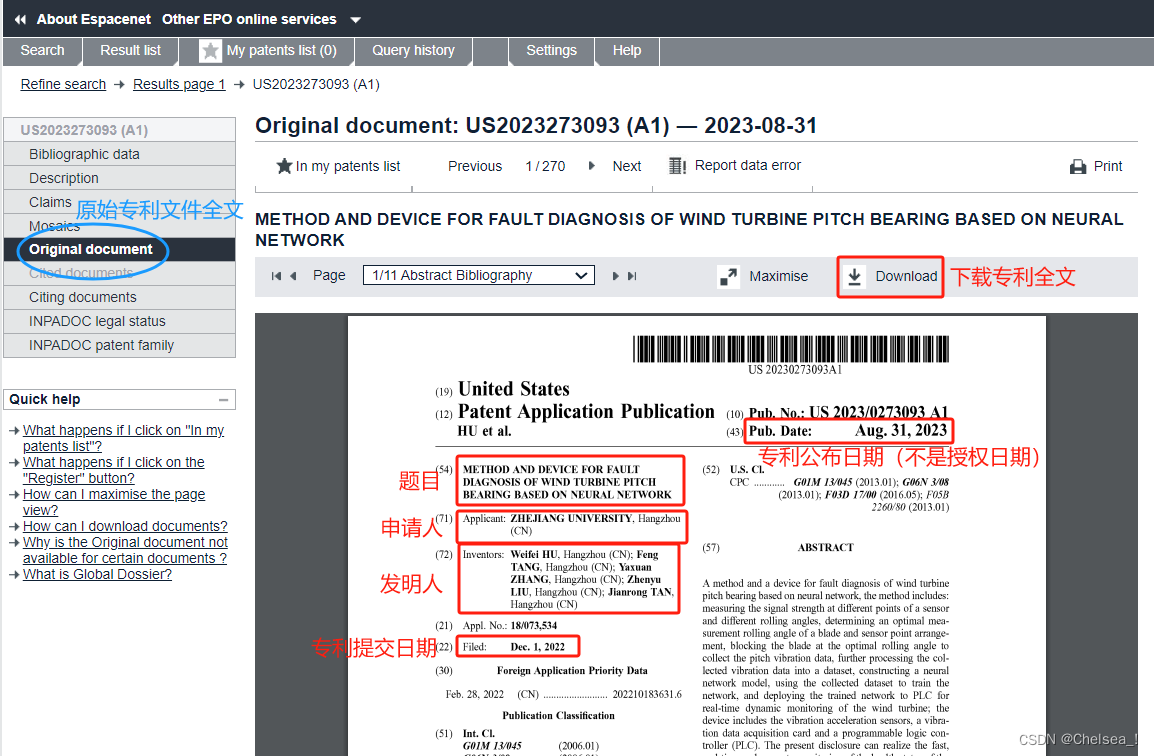The height and width of the screenshot is (756, 1154).
Task: Open How can I download documents link
Action: [x=125, y=526]
